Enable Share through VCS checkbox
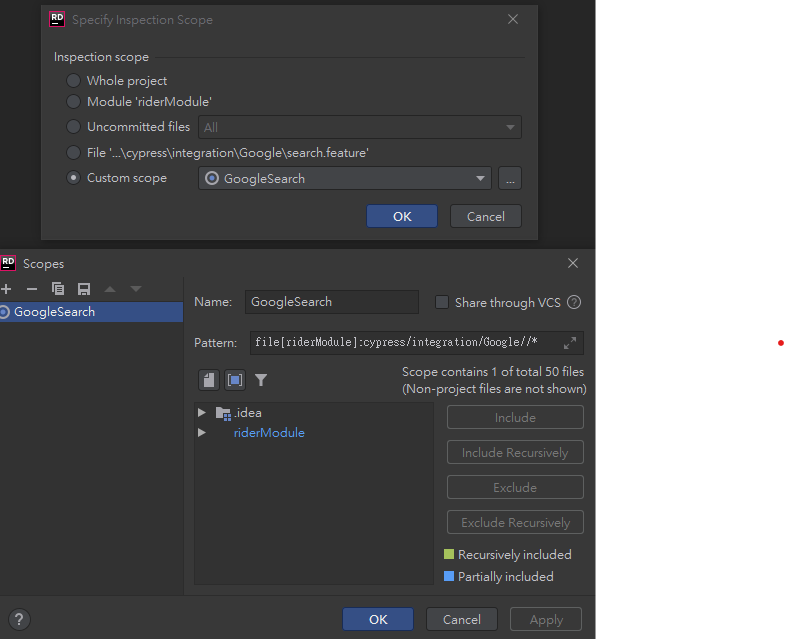 (x=442, y=302)
